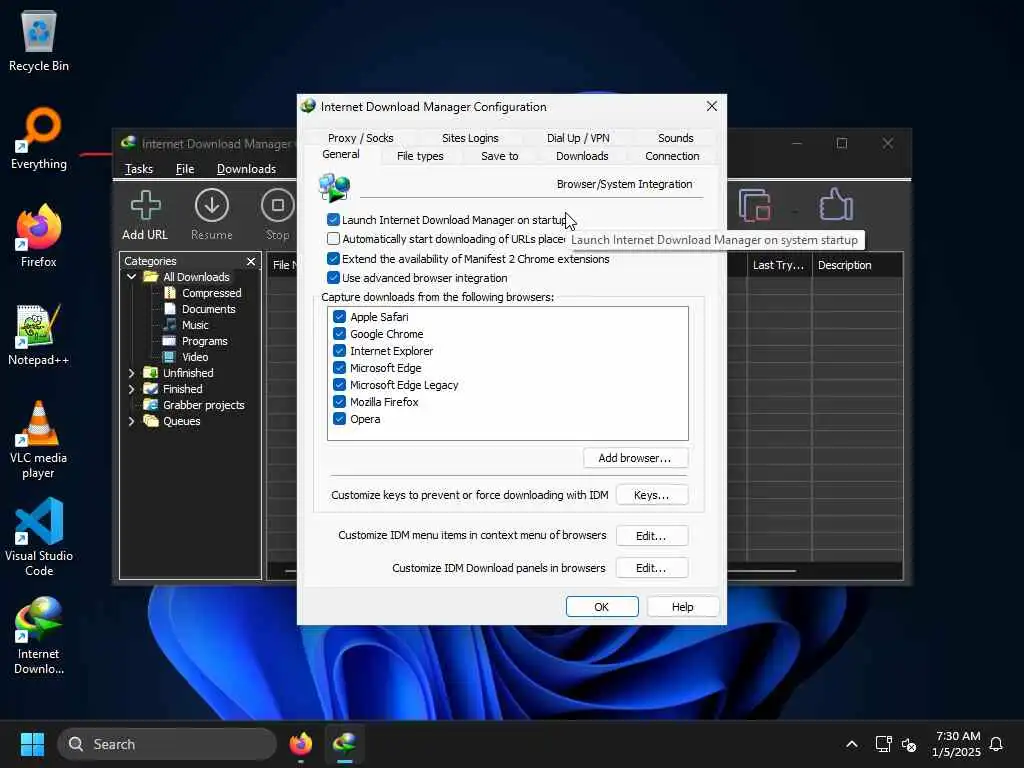This screenshot has width=1024, height=768.
Task: Click the Help button
Action: [x=682, y=607]
